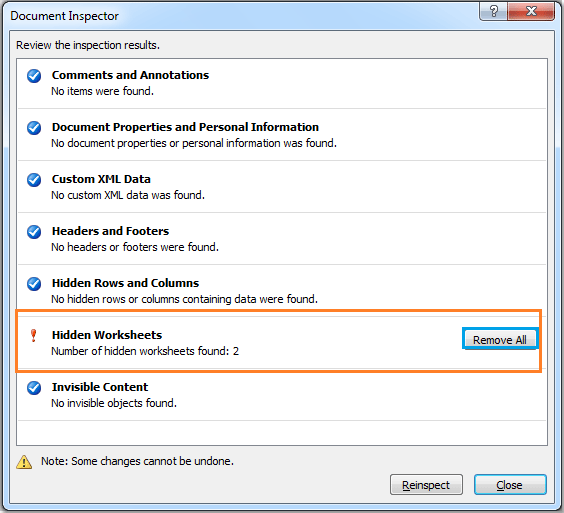Click the Custom XML Data heading

101,179
